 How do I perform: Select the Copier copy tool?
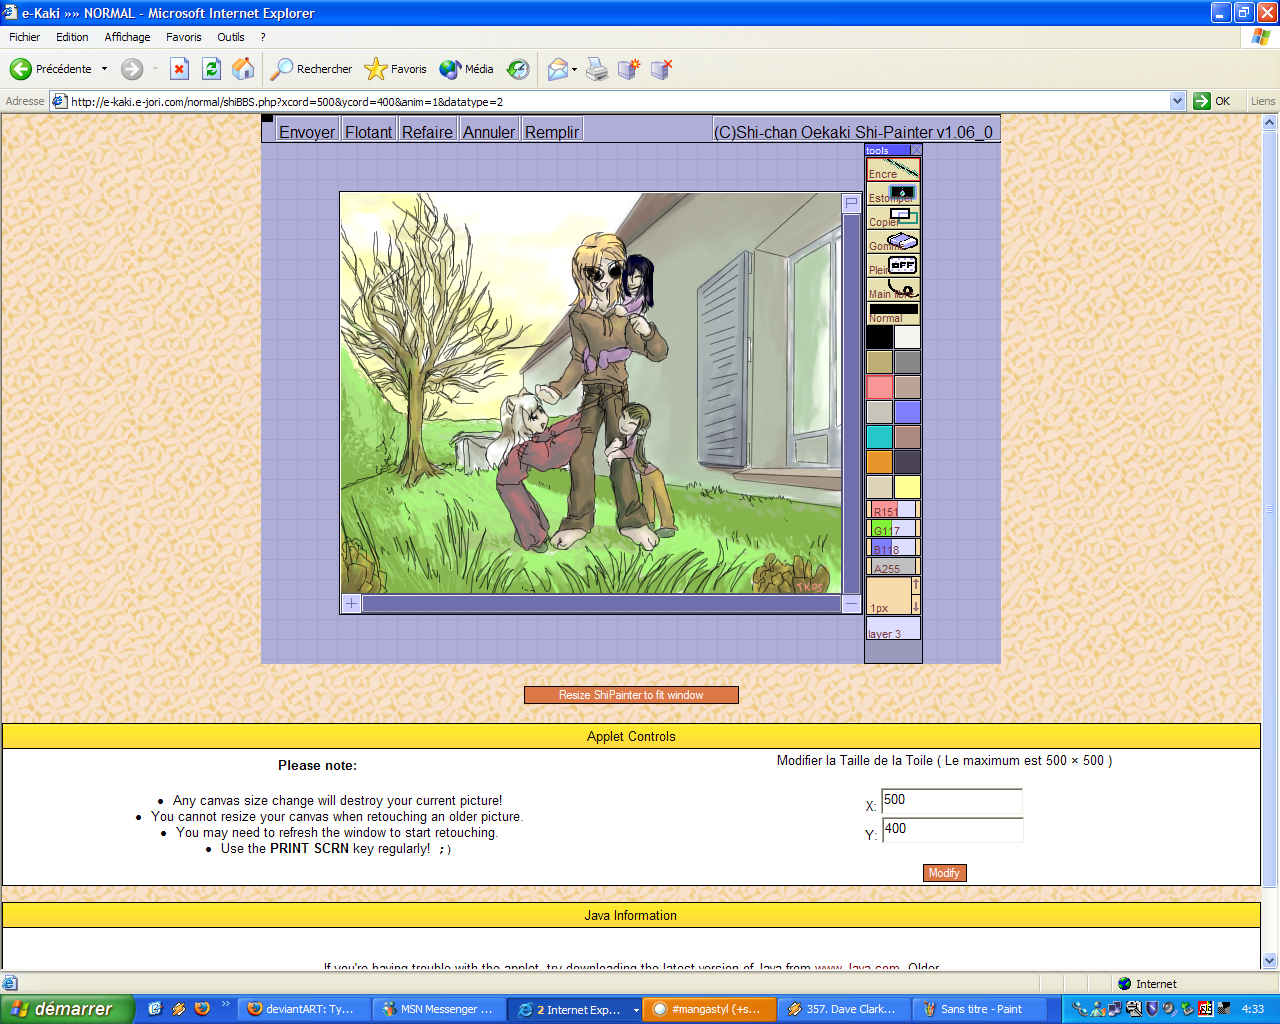point(893,217)
